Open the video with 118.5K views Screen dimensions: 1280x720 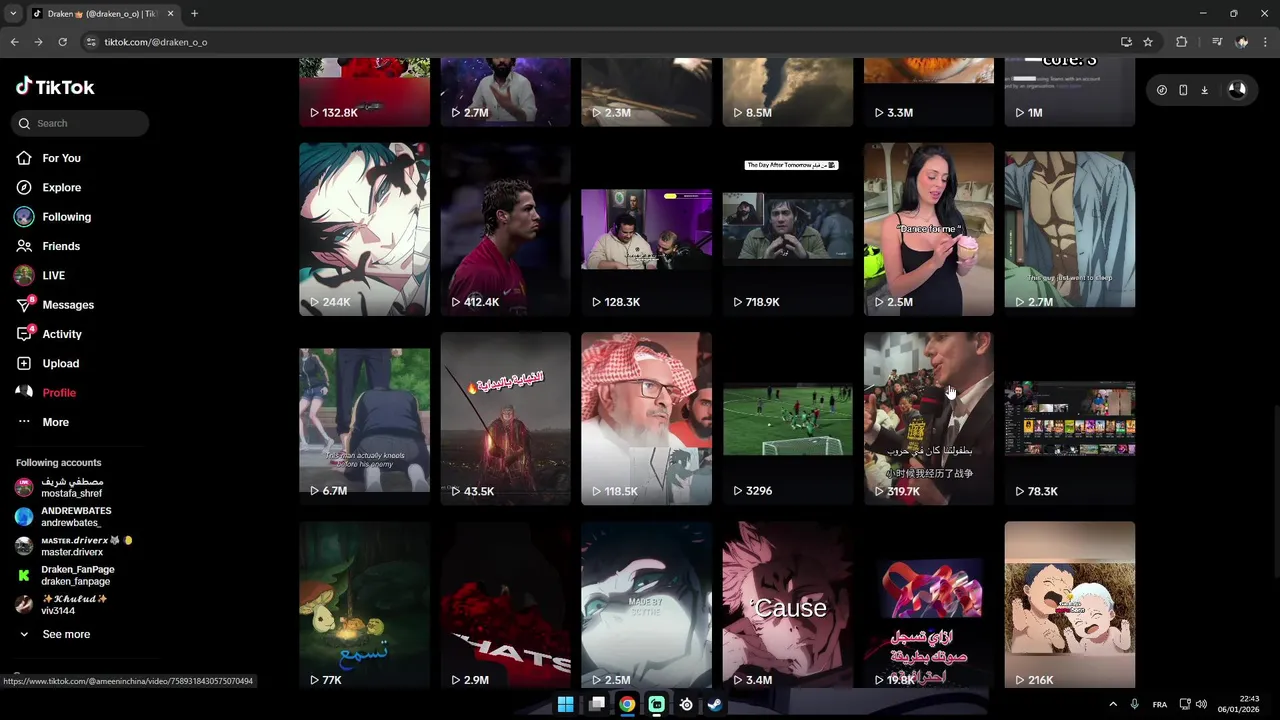pos(646,418)
